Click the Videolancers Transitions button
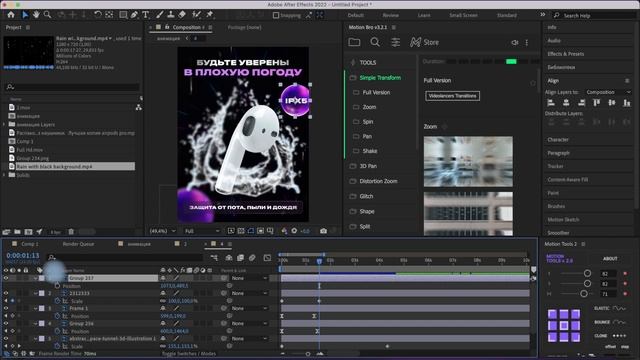The image size is (640, 360). [452, 96]
